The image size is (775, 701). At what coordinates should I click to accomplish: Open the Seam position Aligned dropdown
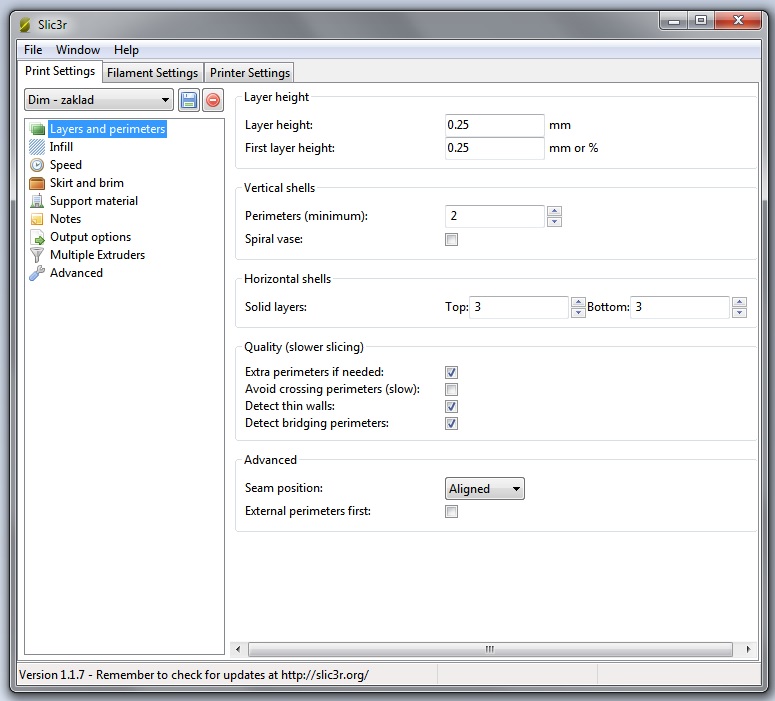[484, 489]
